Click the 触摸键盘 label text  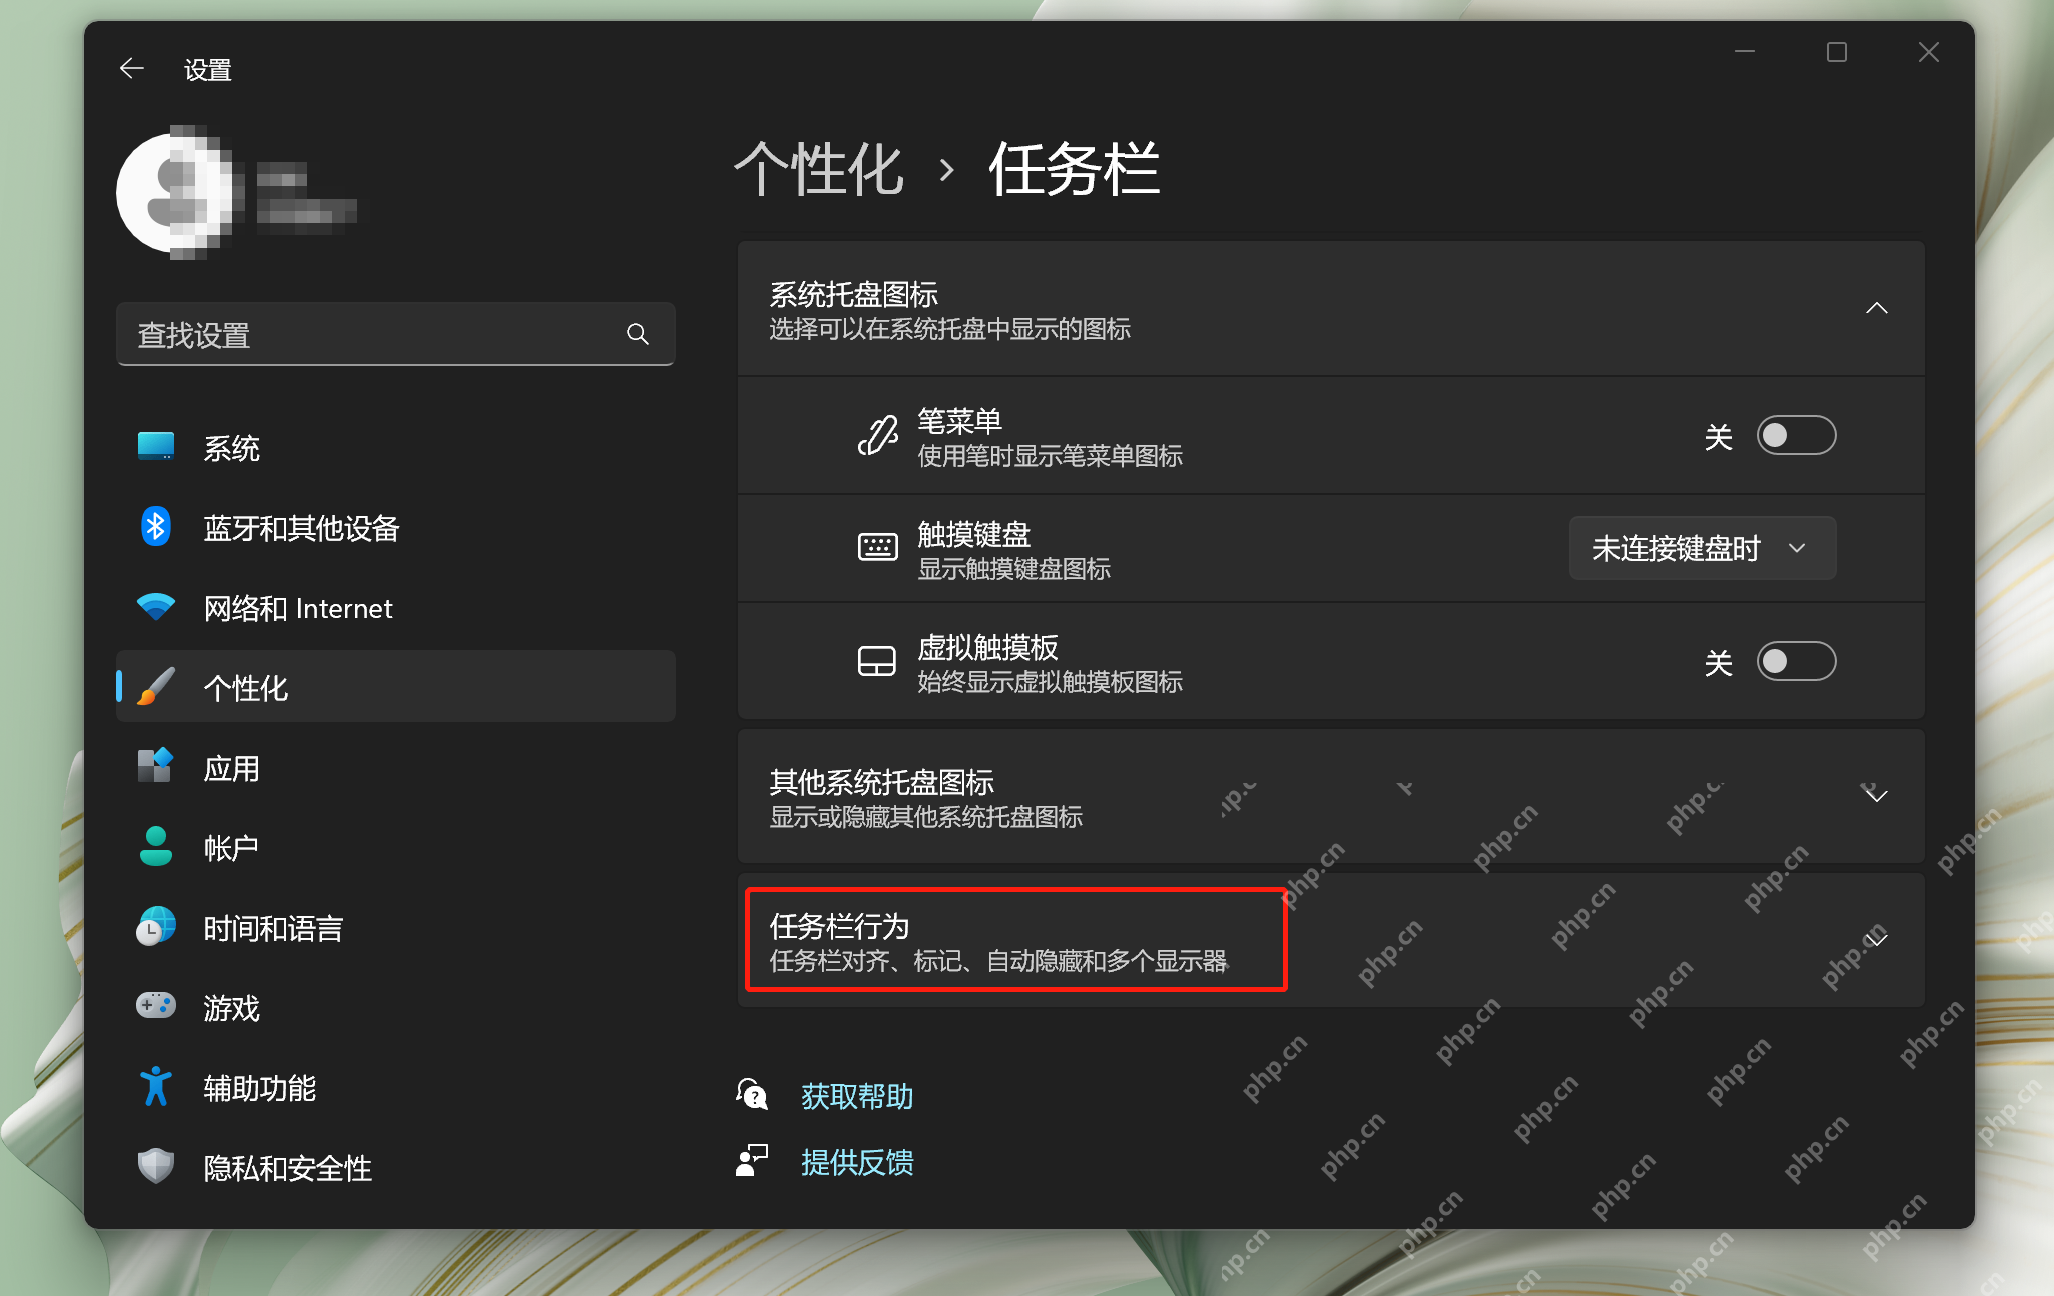(974, 534)
